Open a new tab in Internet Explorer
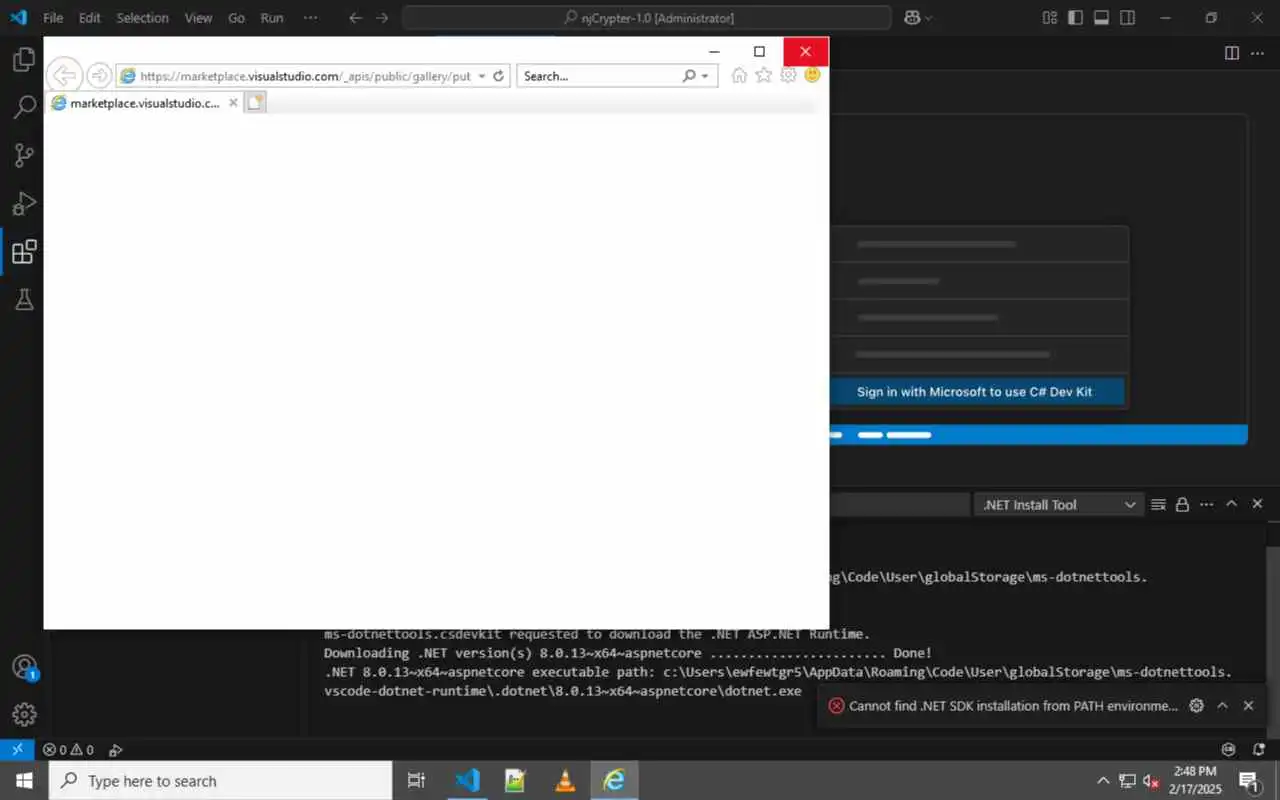Screen dimensions: 1280x800 pyautogui.click(x=255, y=102)
